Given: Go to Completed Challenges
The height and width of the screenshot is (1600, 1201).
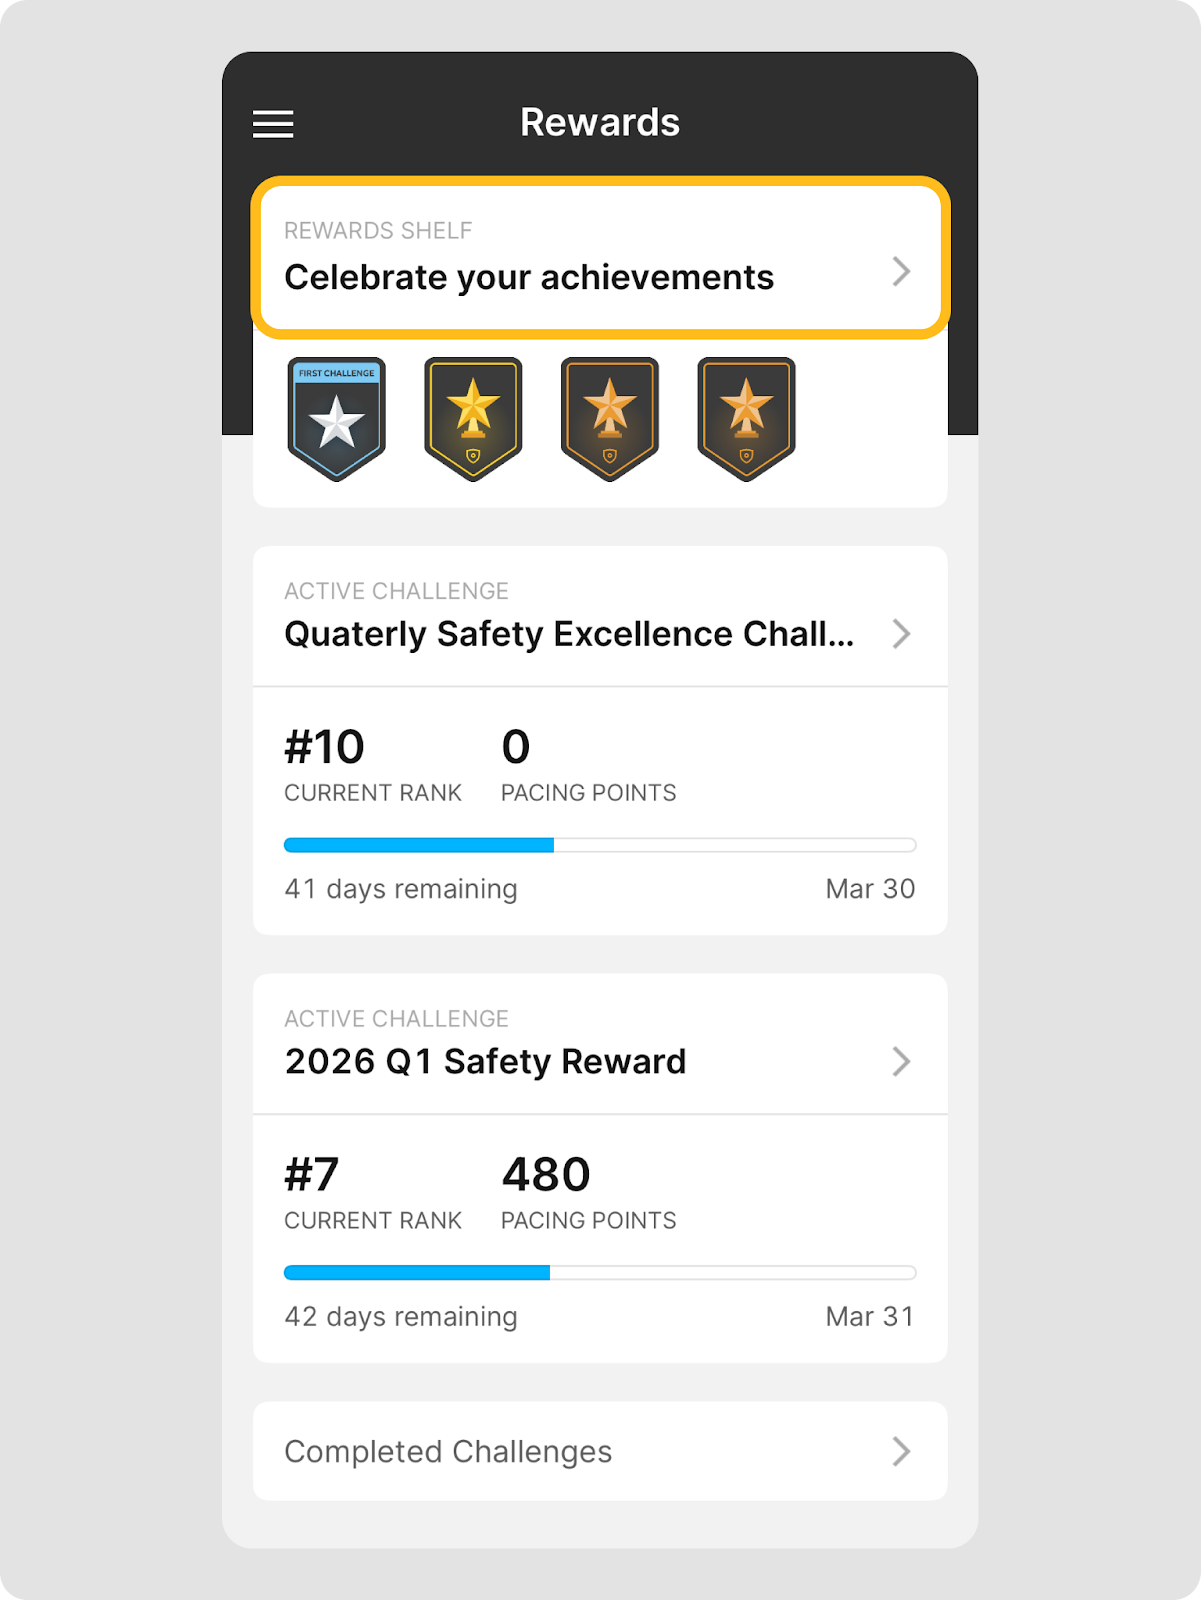Looking at the screenshot, I should point(448,1451).
